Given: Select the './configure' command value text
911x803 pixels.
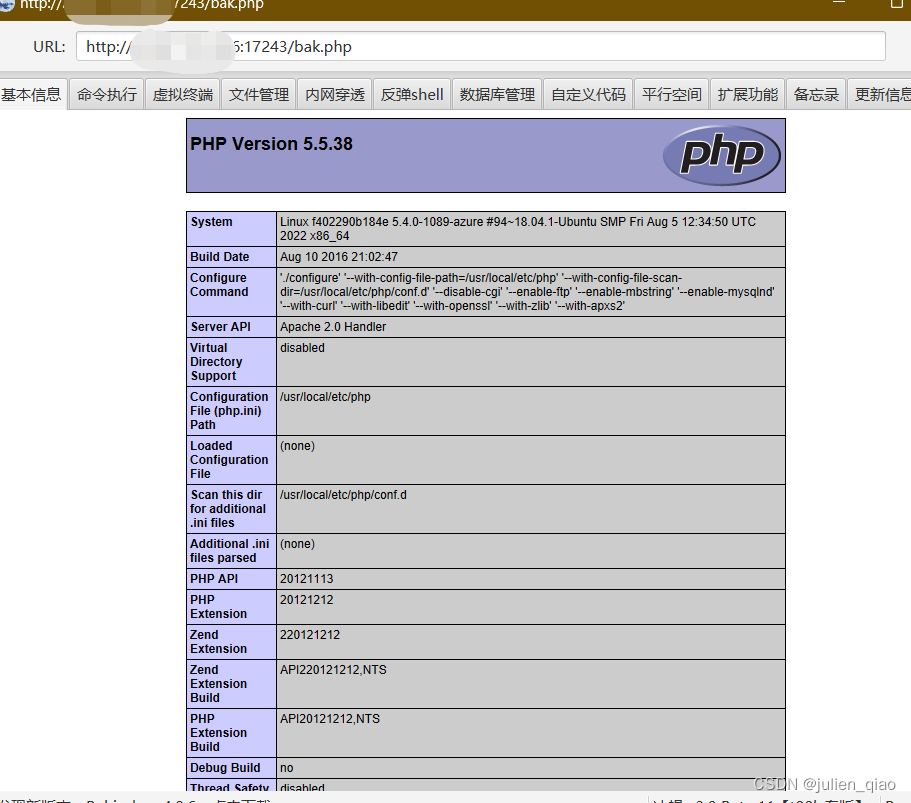Looking at the screenshot, I should [x=527, y=292].
